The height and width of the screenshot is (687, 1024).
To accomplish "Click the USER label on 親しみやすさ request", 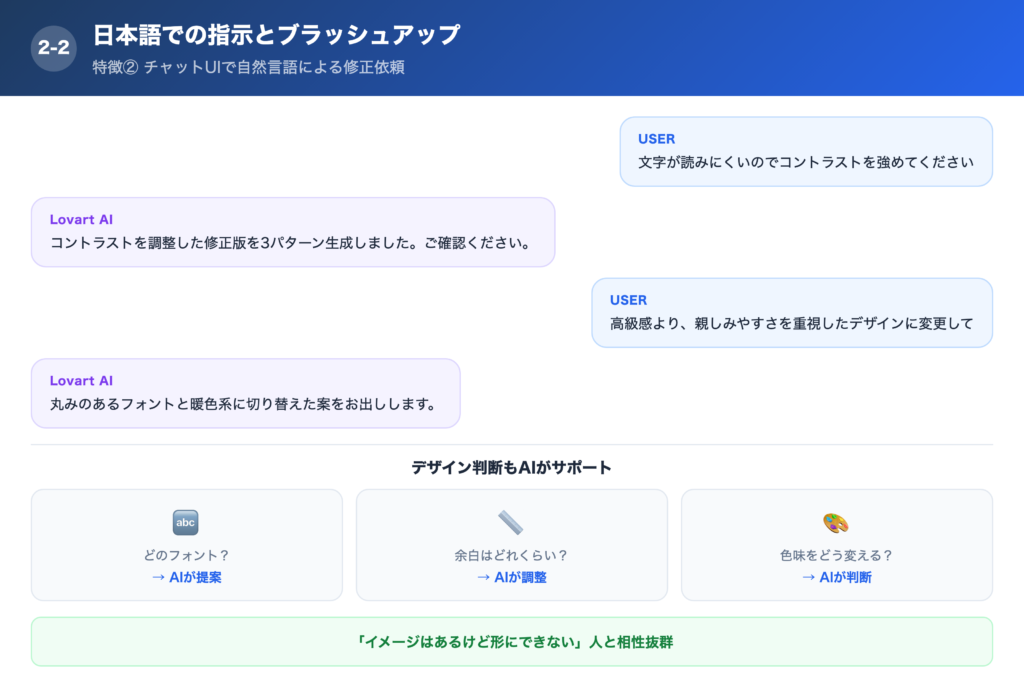I will point(628,299).
